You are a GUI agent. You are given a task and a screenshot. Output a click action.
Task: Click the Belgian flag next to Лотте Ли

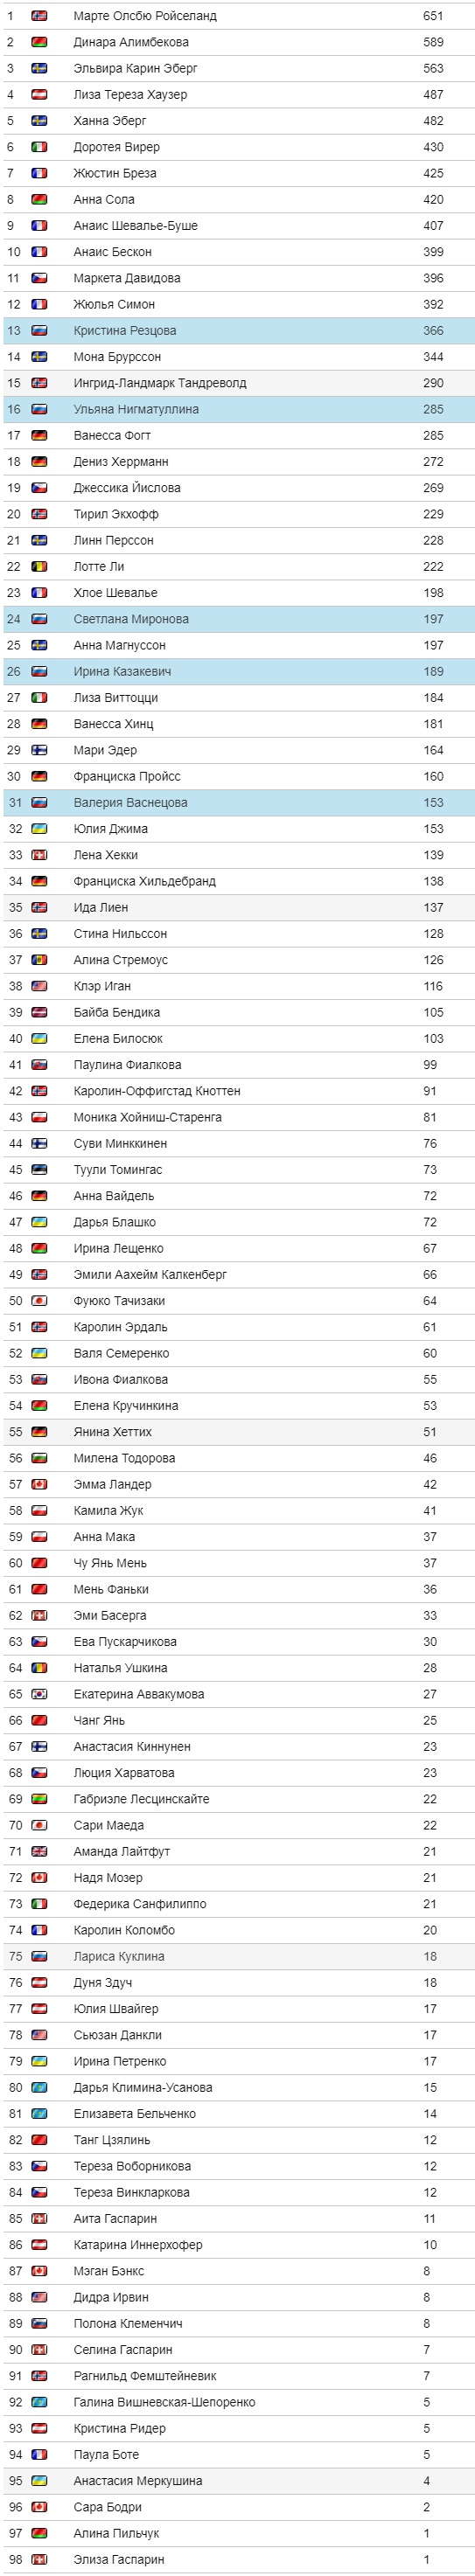39,566
